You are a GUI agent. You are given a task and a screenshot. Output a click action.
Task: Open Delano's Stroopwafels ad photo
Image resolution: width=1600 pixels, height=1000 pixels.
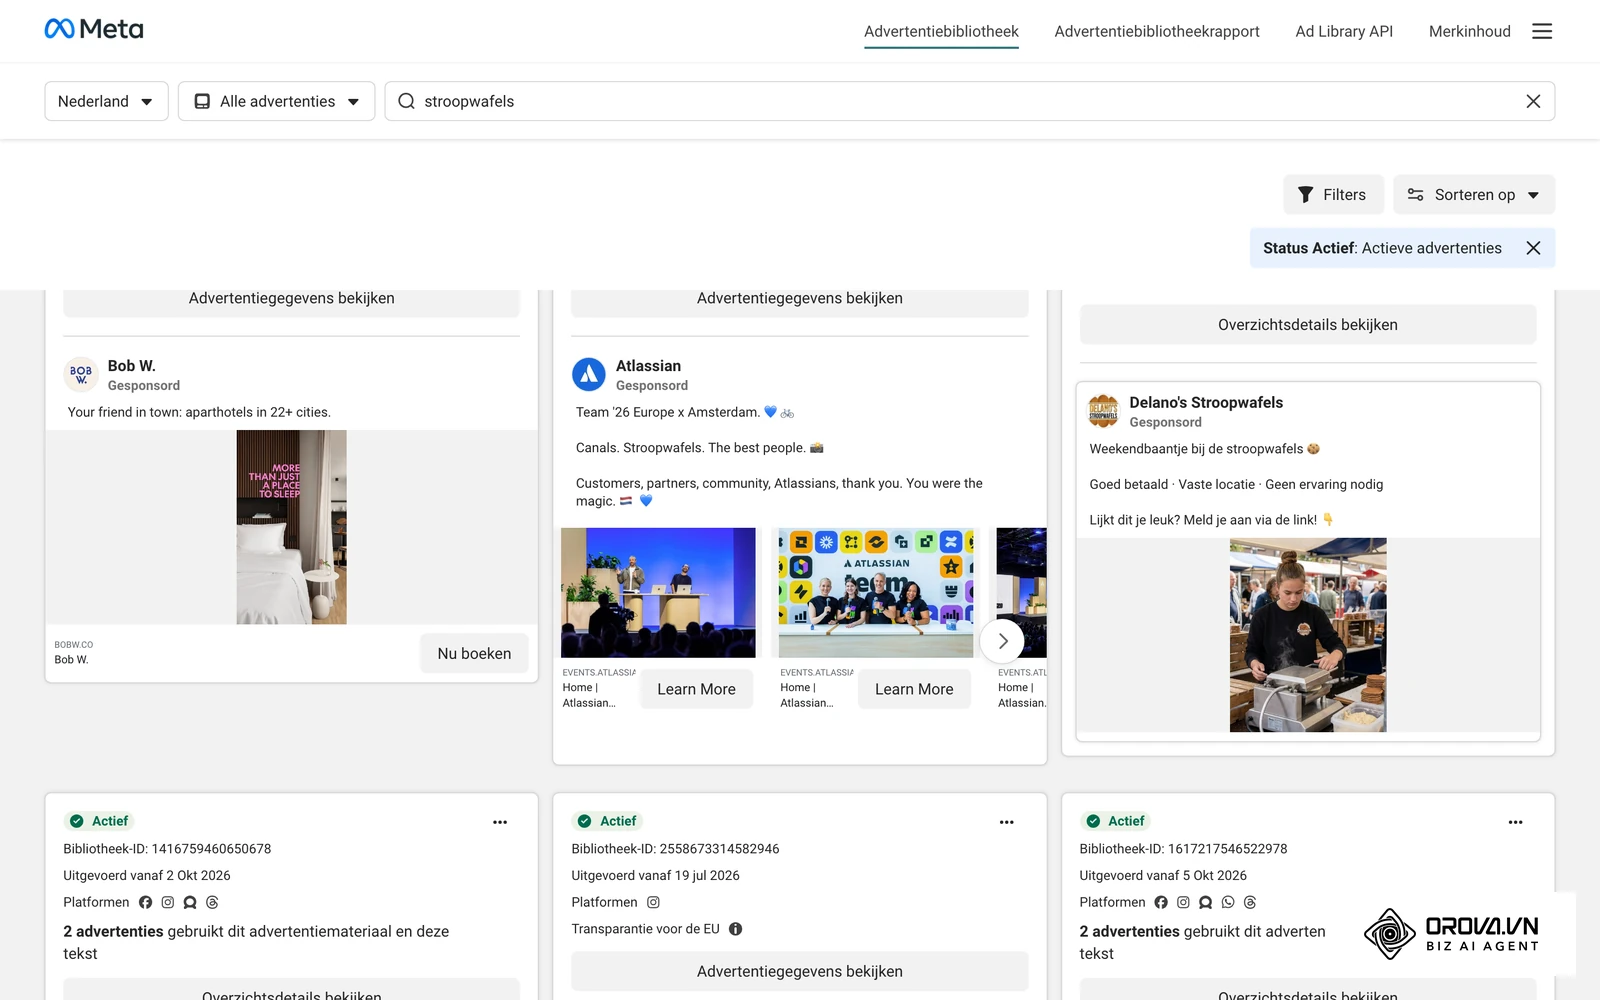[x=1308, y=635]
